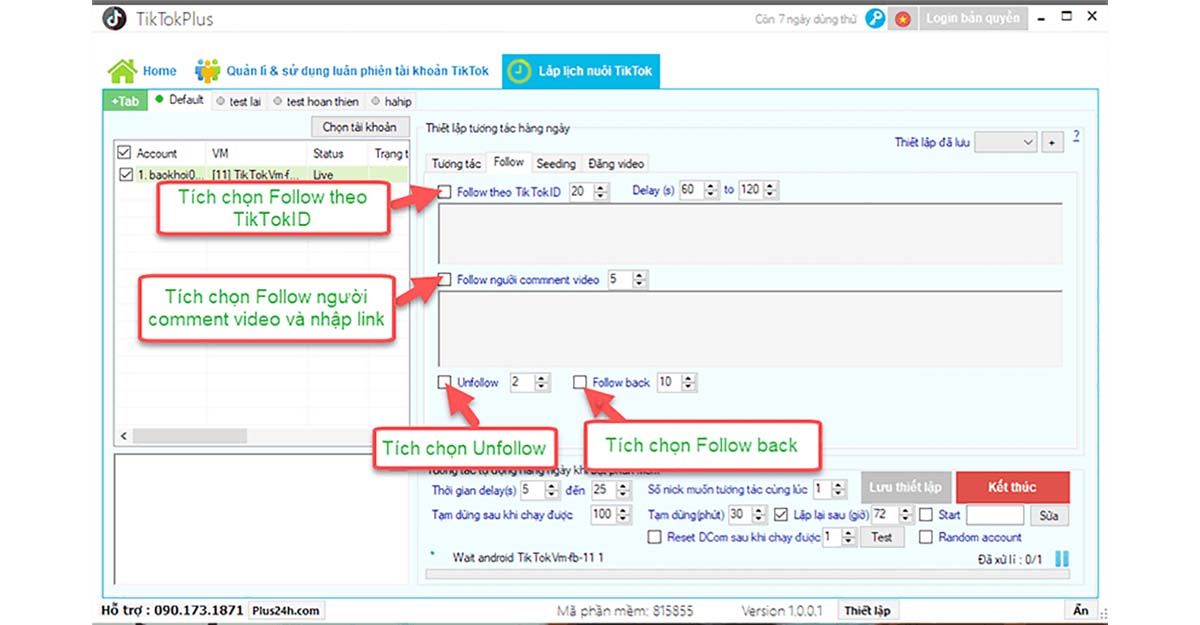The image size is (1200, 625).
Task: Enable Reset DCom sau khi chạy được checkbox
Action: pos(655,537)
